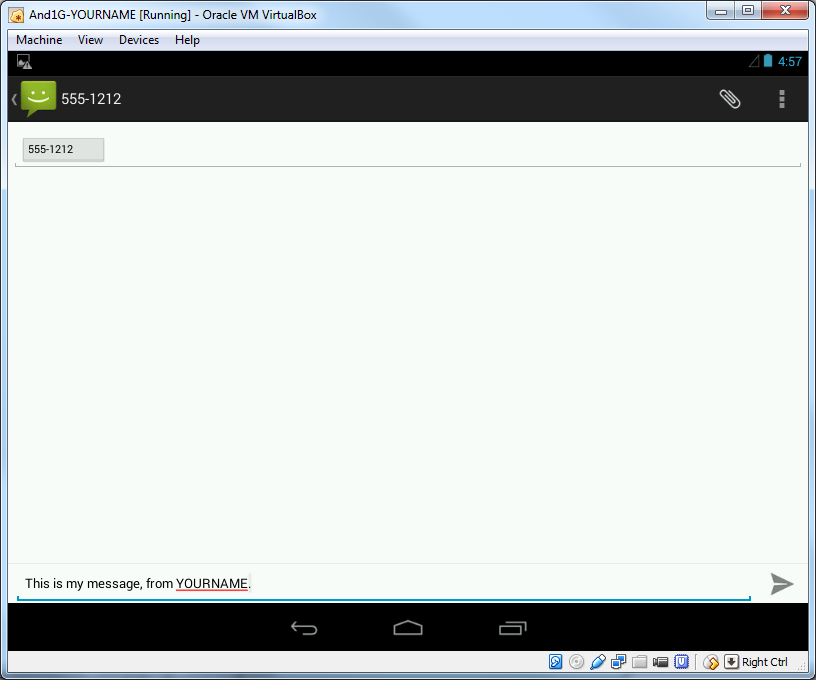Tap the Android recent apps button
Viewport: 816px width, 680px height.
[513, 628]
